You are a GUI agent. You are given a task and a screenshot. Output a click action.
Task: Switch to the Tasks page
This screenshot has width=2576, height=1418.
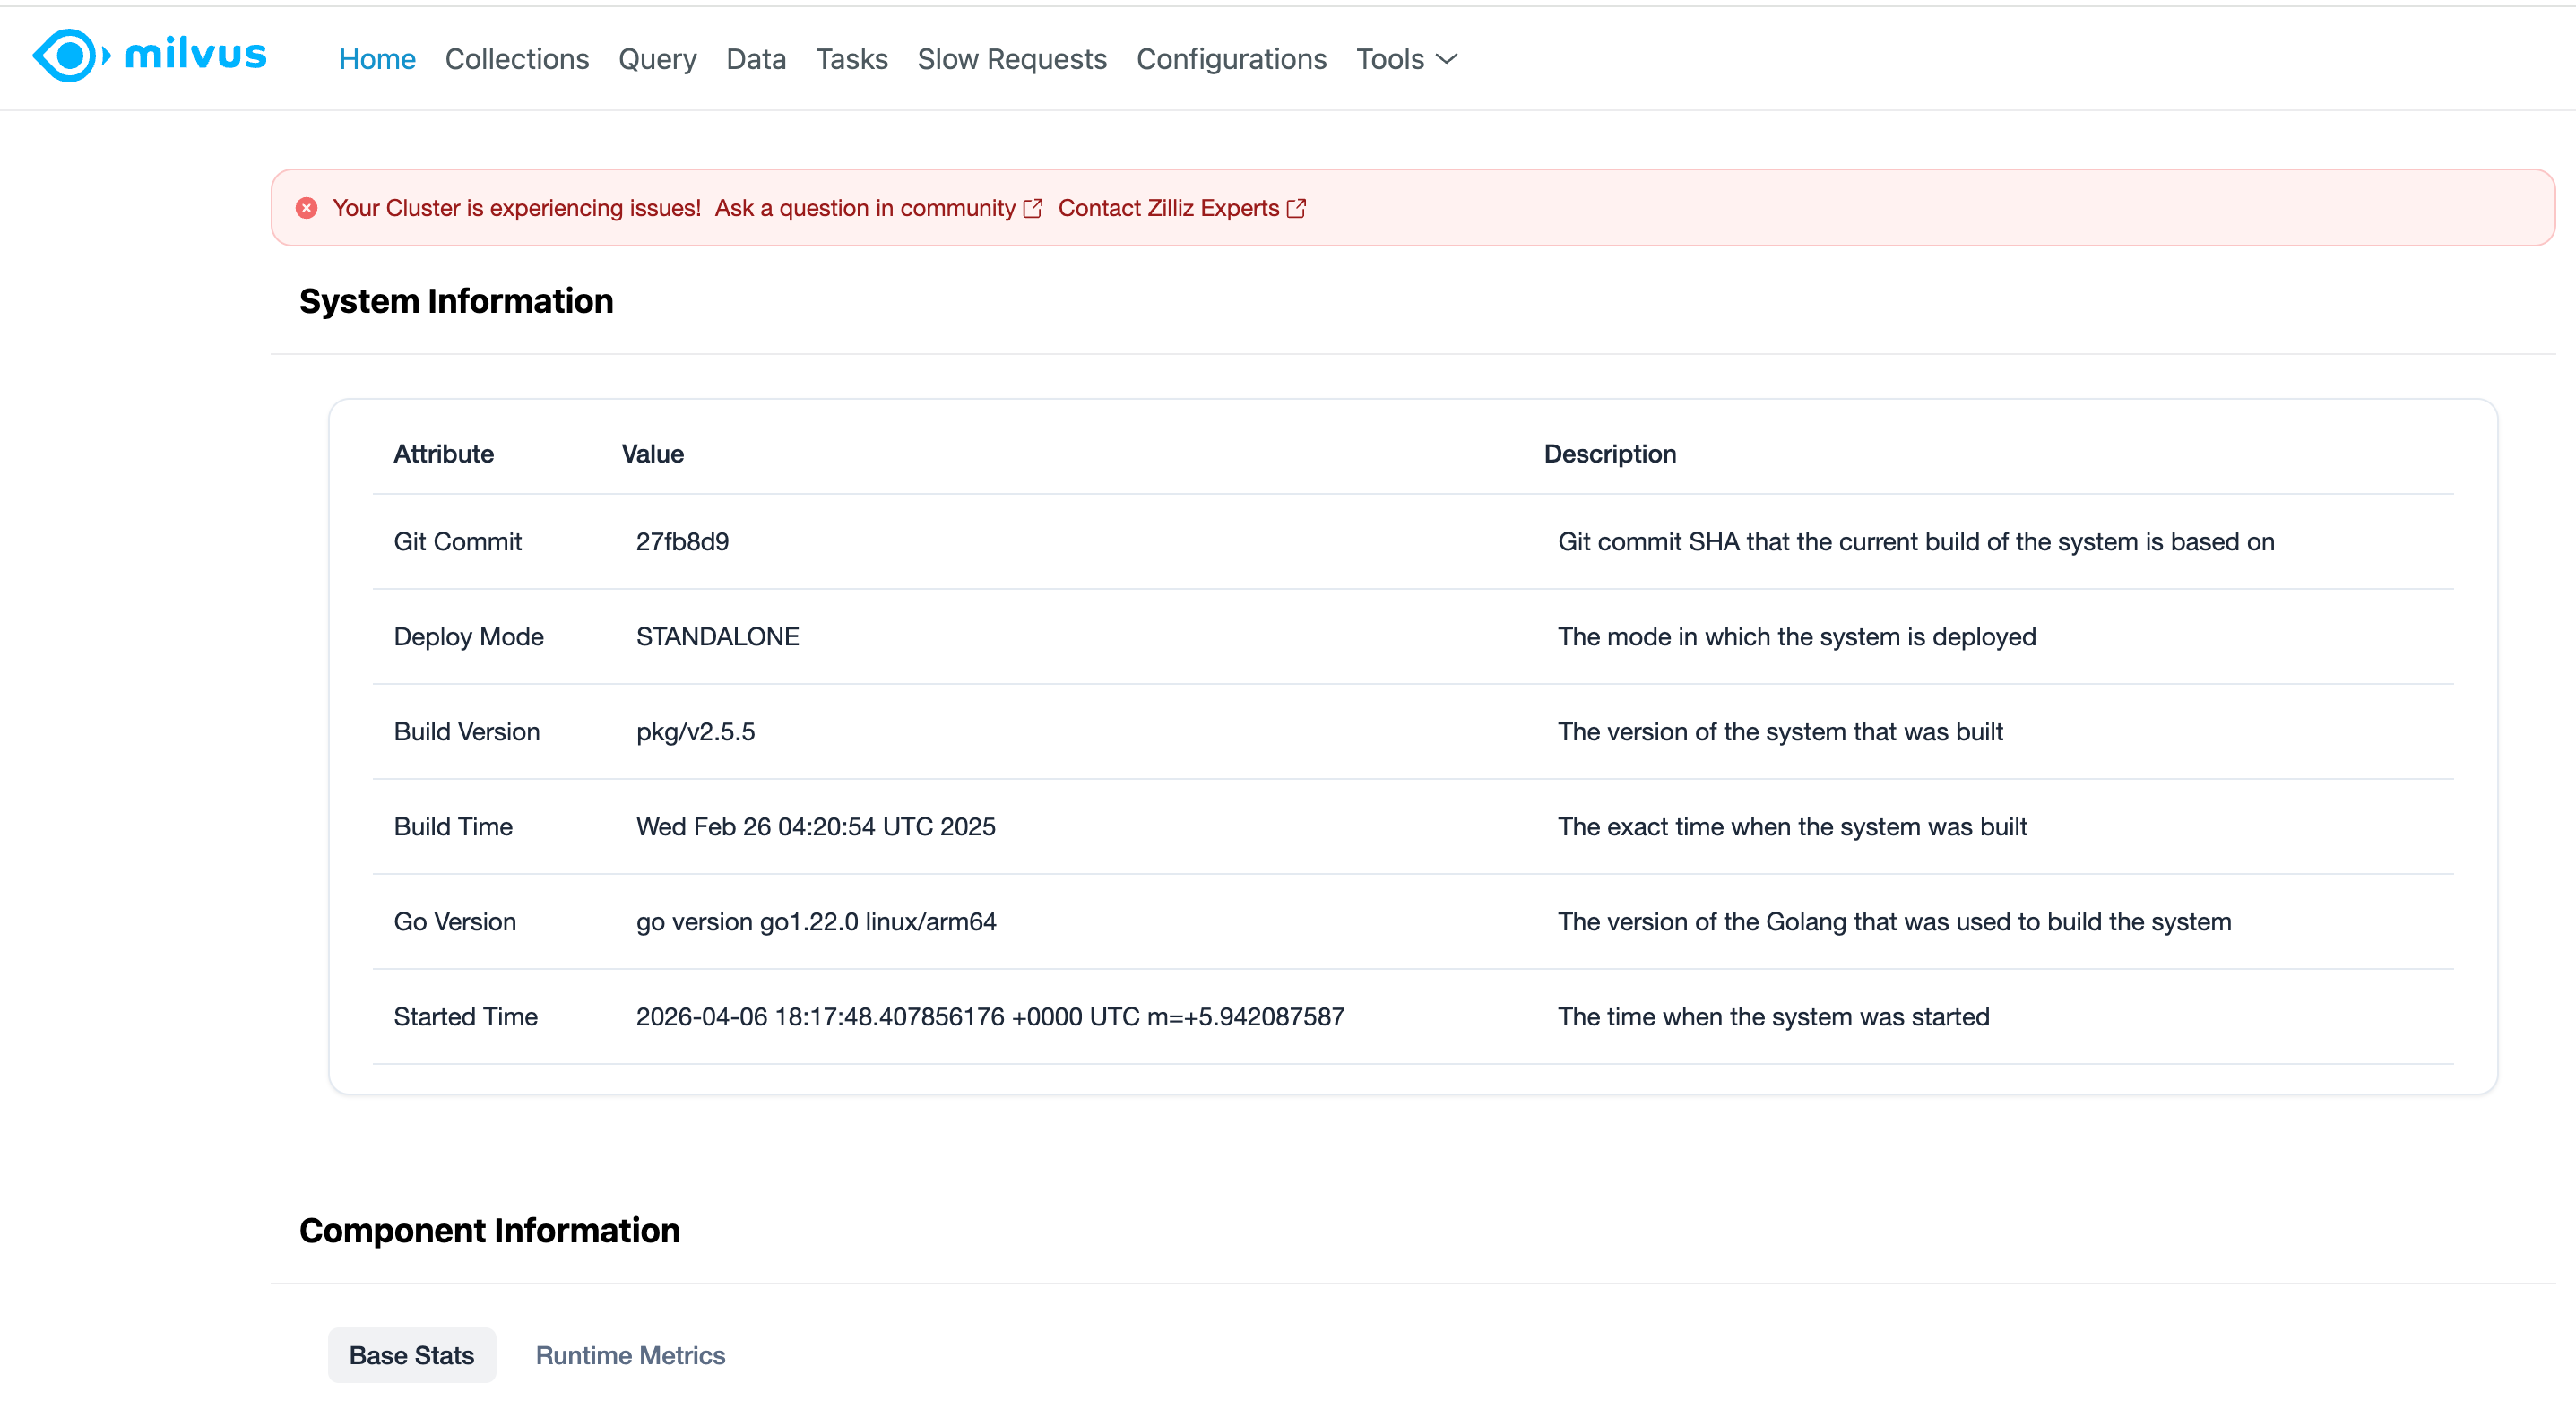pyautogui.click(x=851, y=59)
